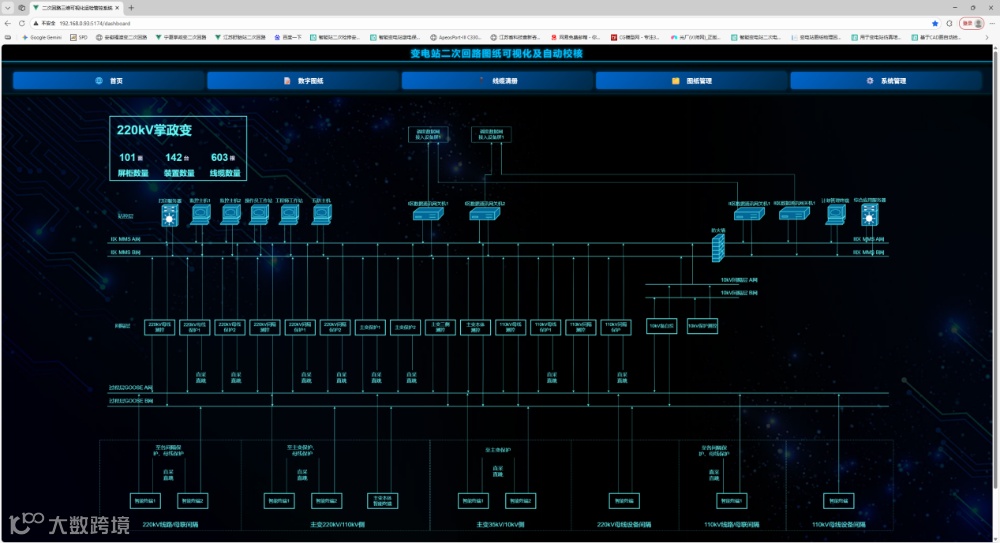The image size is (1000, 543).
Task: Select gateway device icon left of 计划管理终端
Action: [794, 214]
